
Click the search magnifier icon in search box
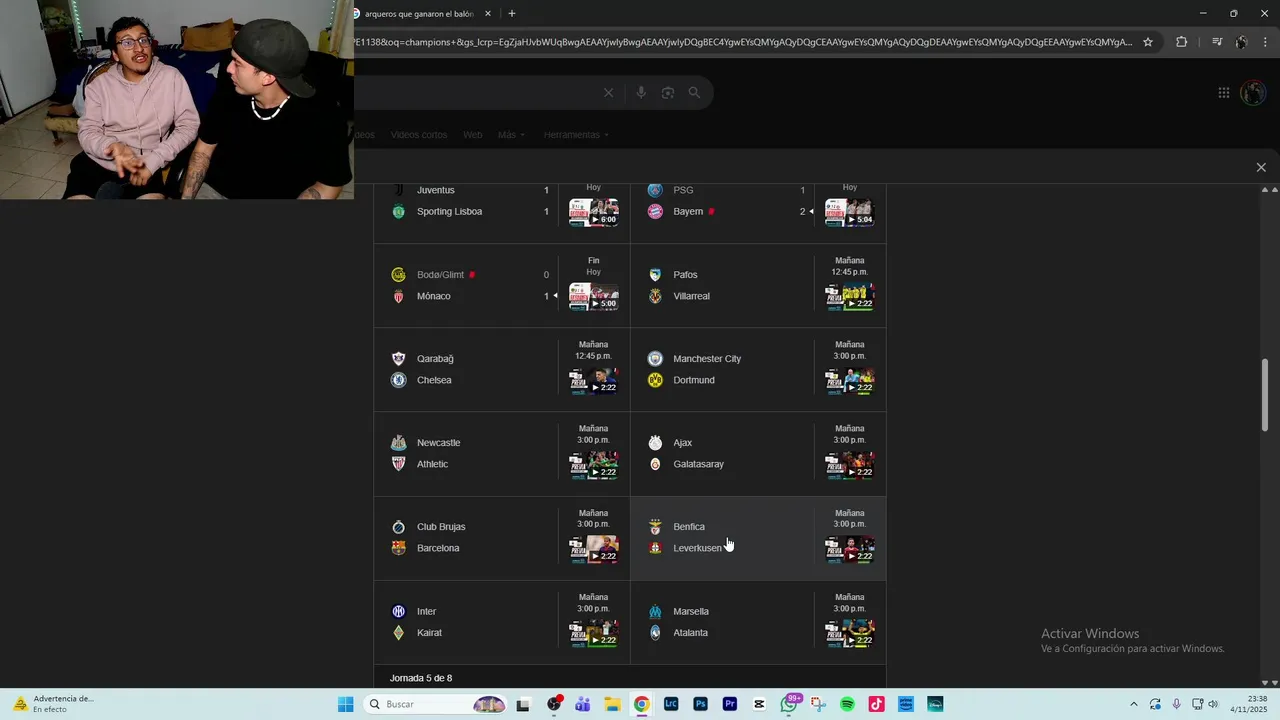click(694, 93)
